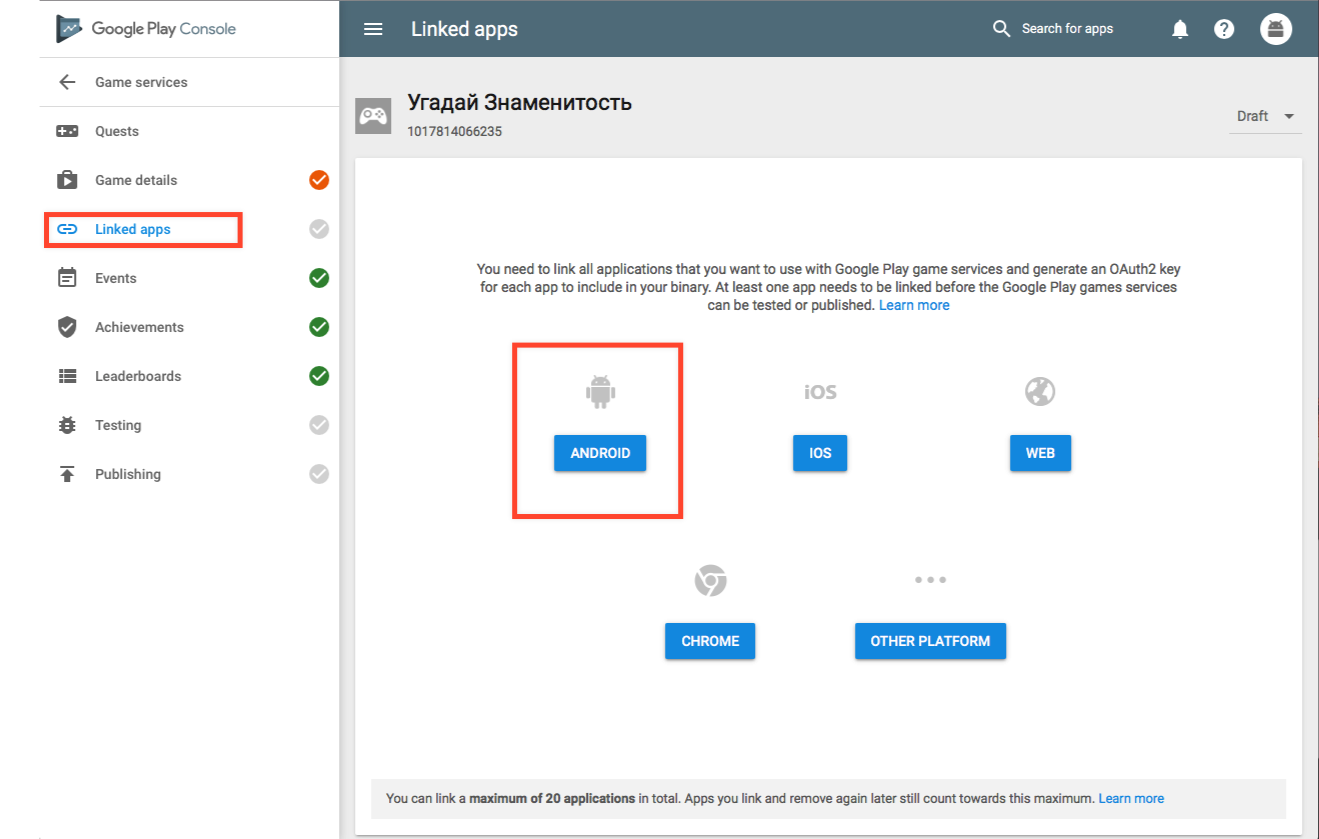
Task: Go to Game details
Action: [136, 180]
